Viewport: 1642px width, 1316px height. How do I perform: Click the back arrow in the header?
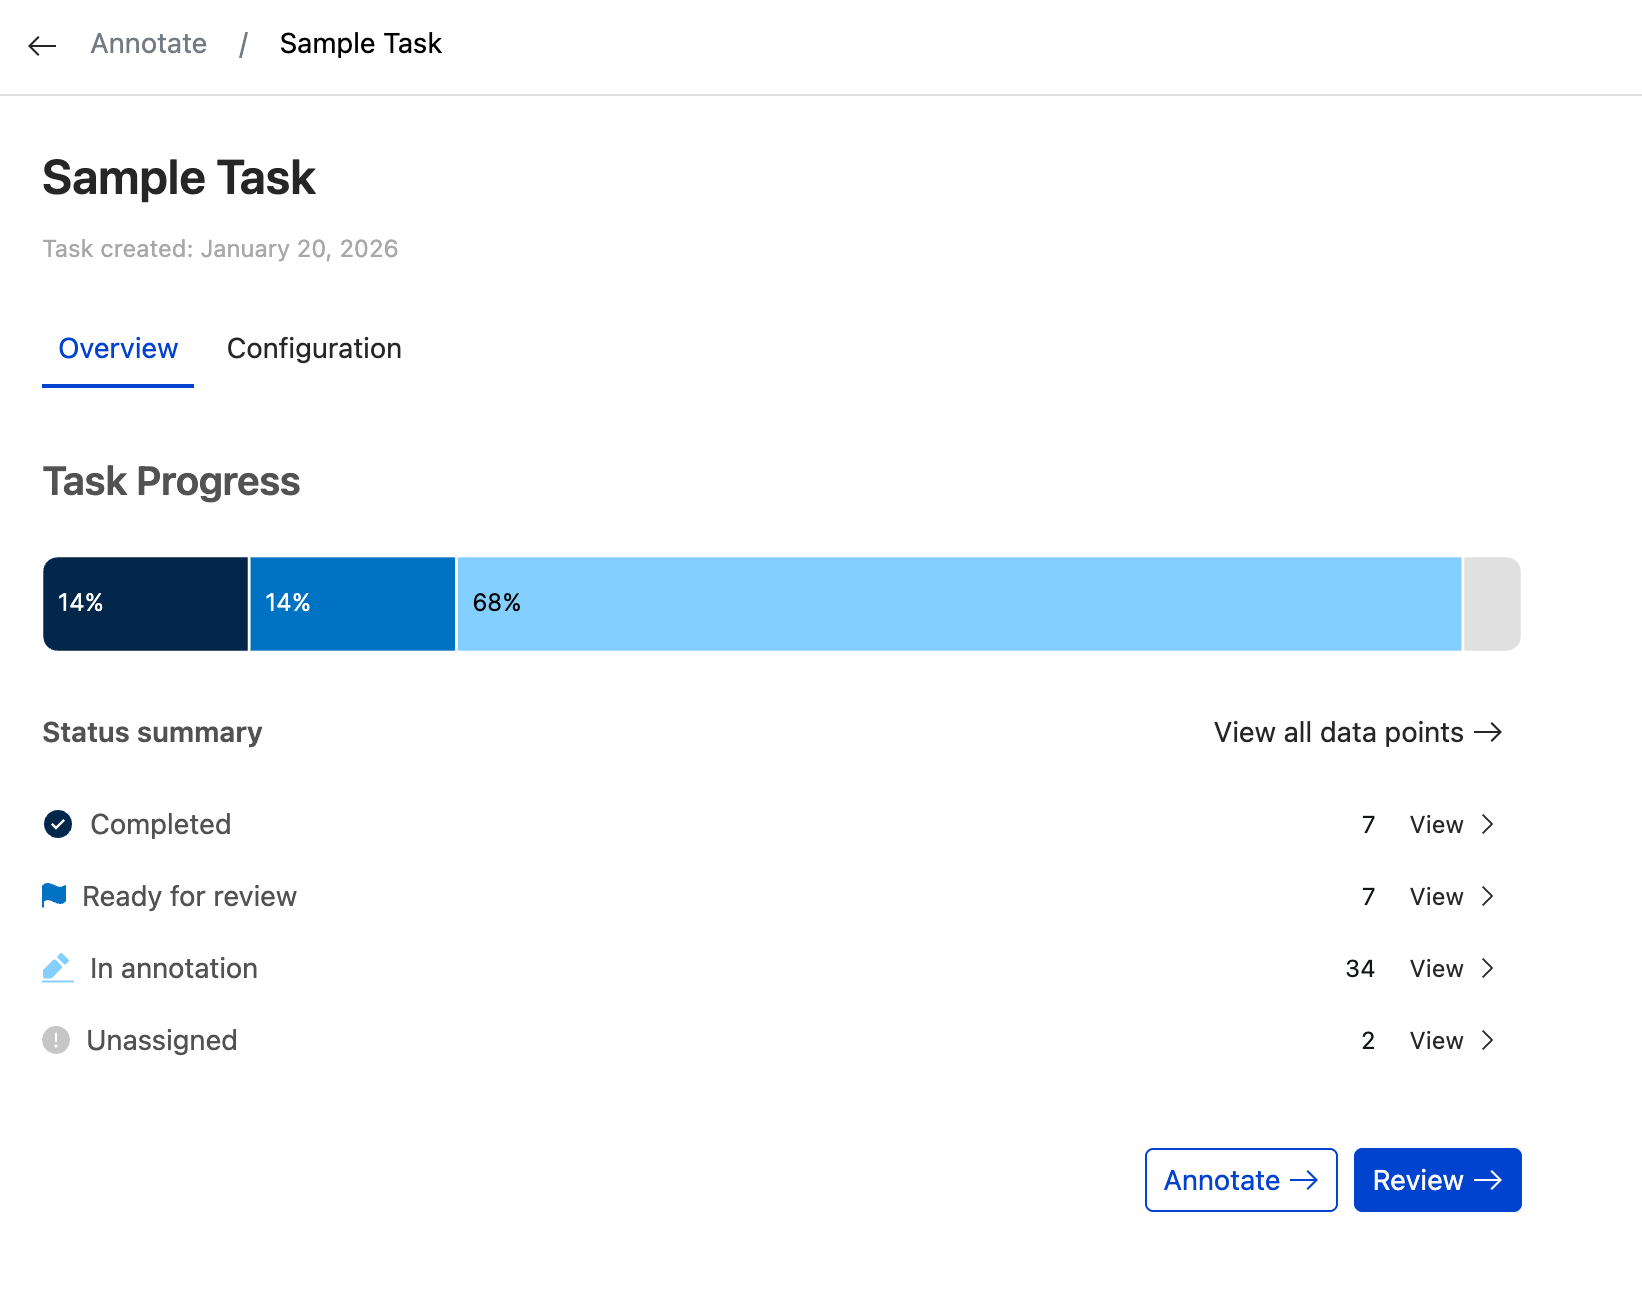(x=42, y=46)
